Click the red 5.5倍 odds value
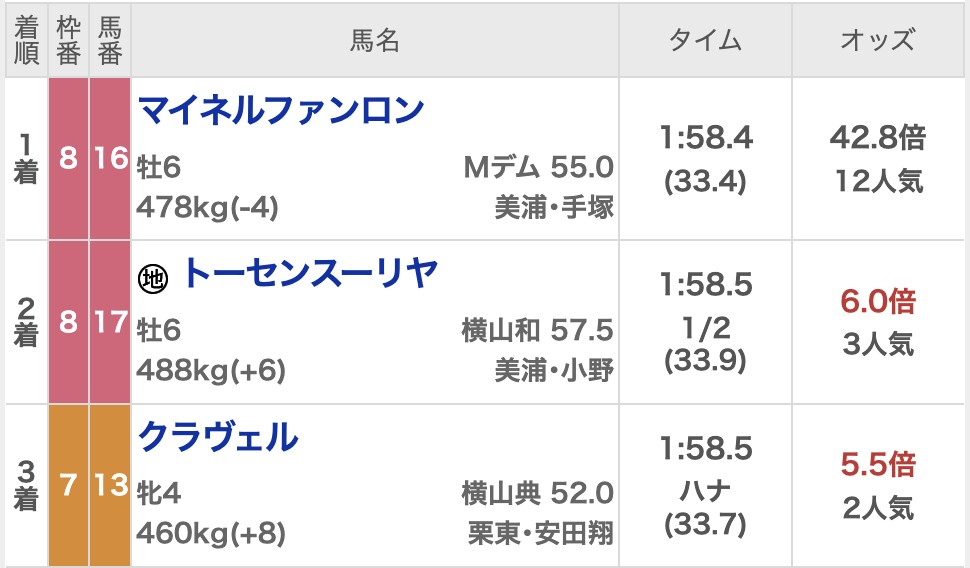 click(877, 465)
